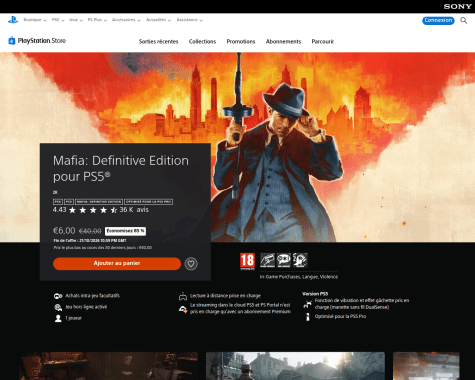475x380 pixels.
Task: Click the 36 K avis ratings link
Action: (134, 210)
